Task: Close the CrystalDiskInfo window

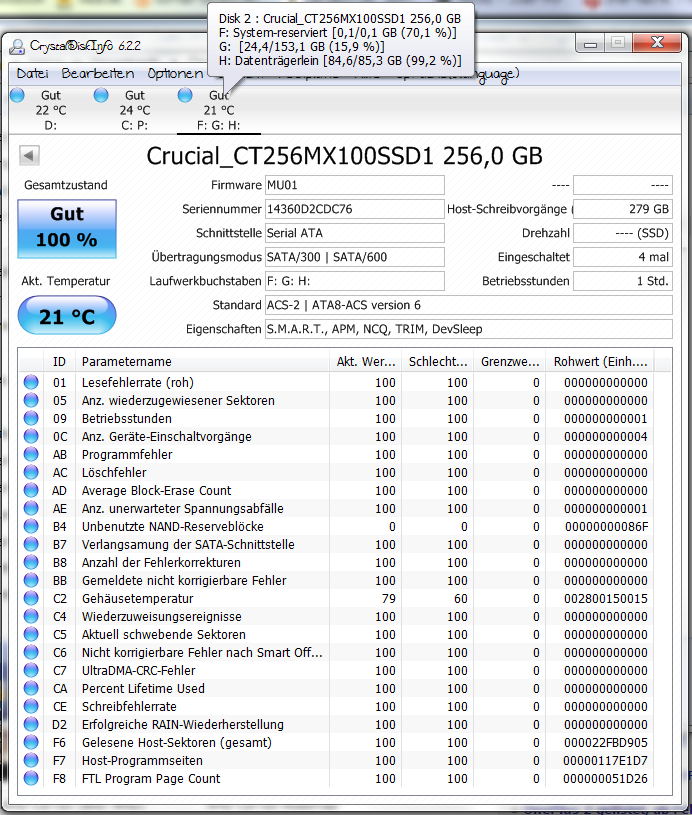Action: coord(657,43)
